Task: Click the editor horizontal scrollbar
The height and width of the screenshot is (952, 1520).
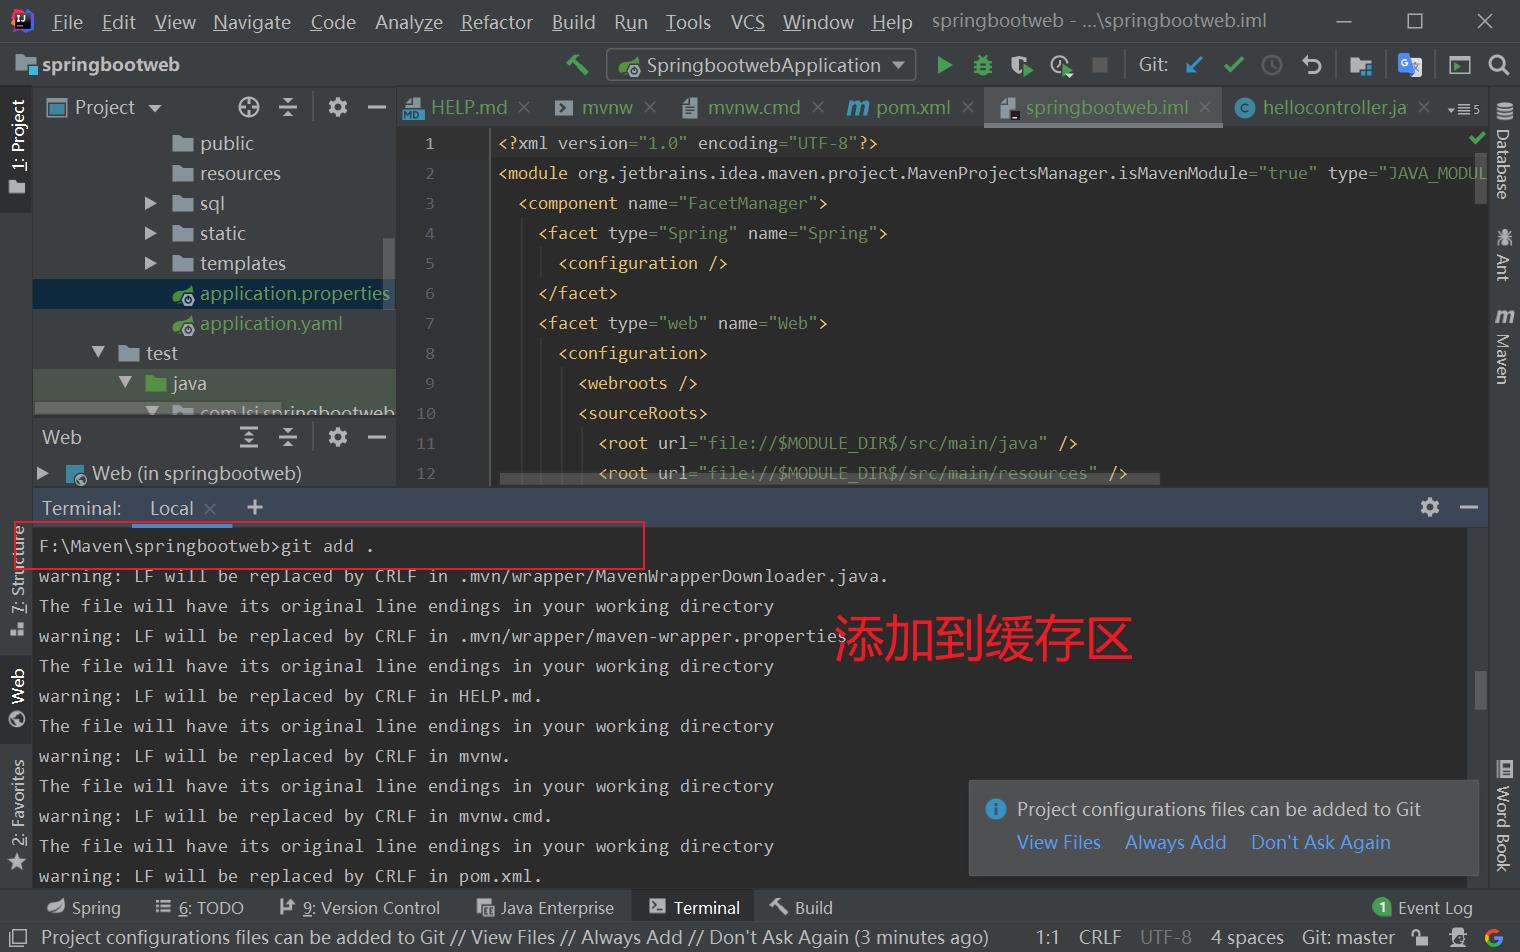Action: [x=829, y=479]
